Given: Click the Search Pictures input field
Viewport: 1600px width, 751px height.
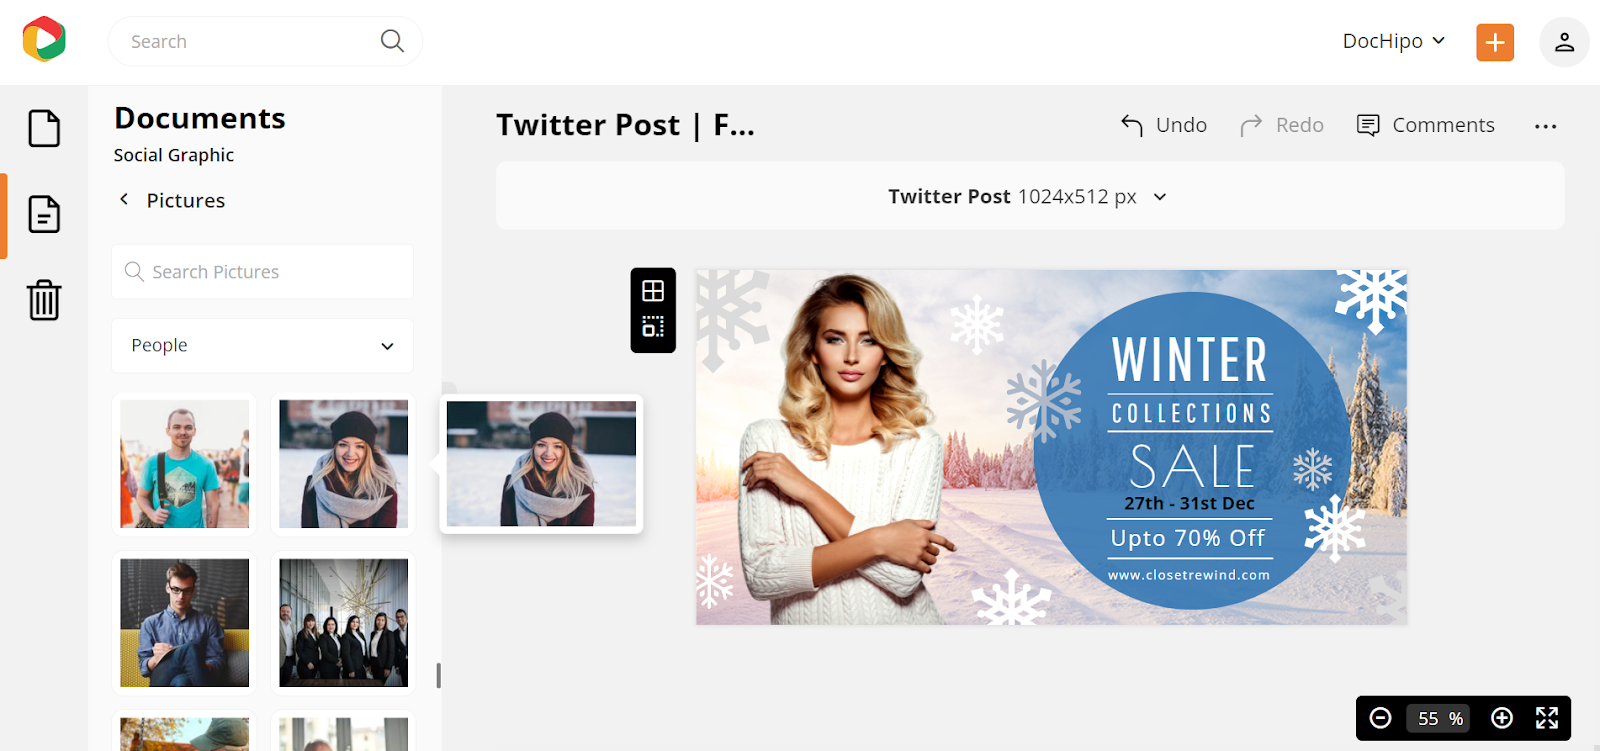Looking at the screenshot, I should 262,272.
